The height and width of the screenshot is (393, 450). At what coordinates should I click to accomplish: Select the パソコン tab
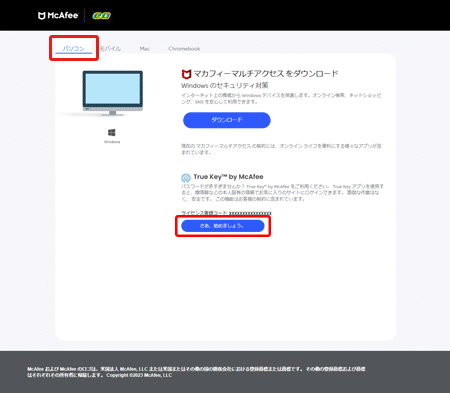click(74, 49)
